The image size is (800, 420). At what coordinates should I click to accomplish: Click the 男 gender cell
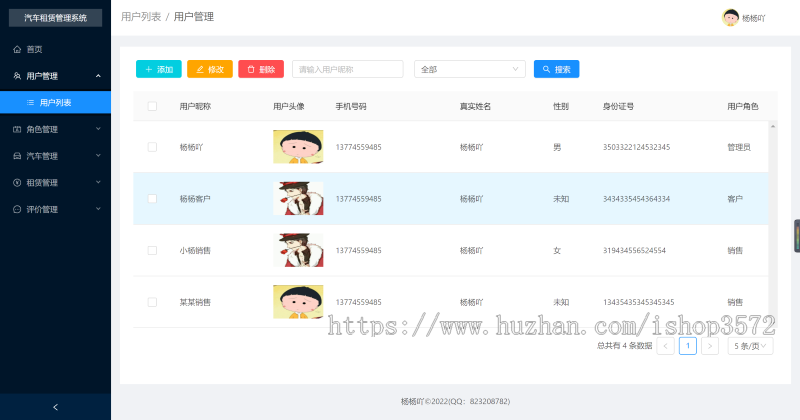pyautogui.click(x=557, y=147)
